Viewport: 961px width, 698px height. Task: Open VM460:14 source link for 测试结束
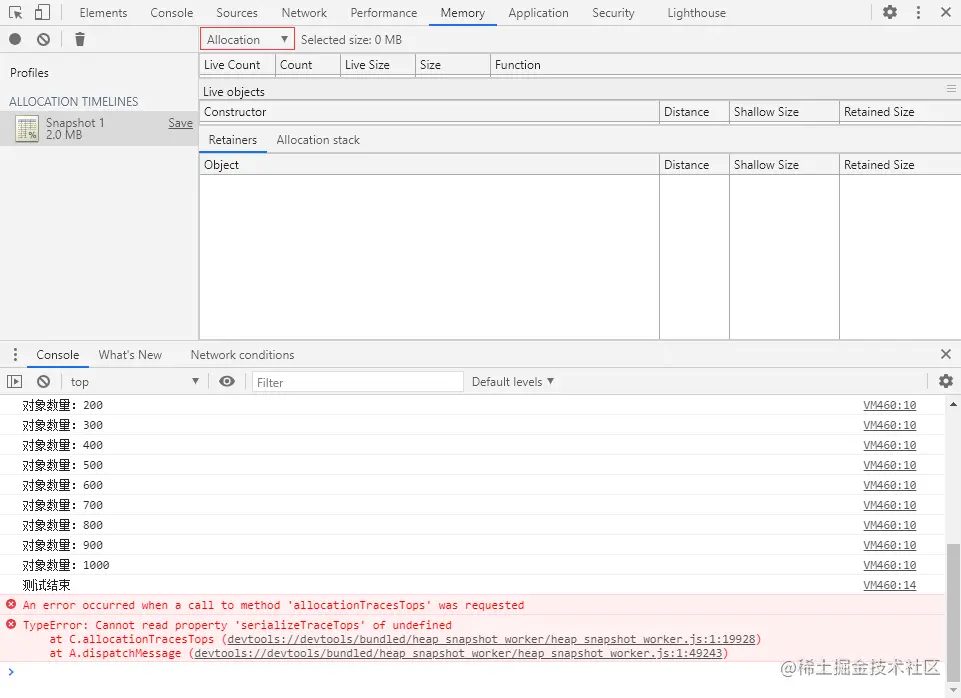(x=889, y=585)
